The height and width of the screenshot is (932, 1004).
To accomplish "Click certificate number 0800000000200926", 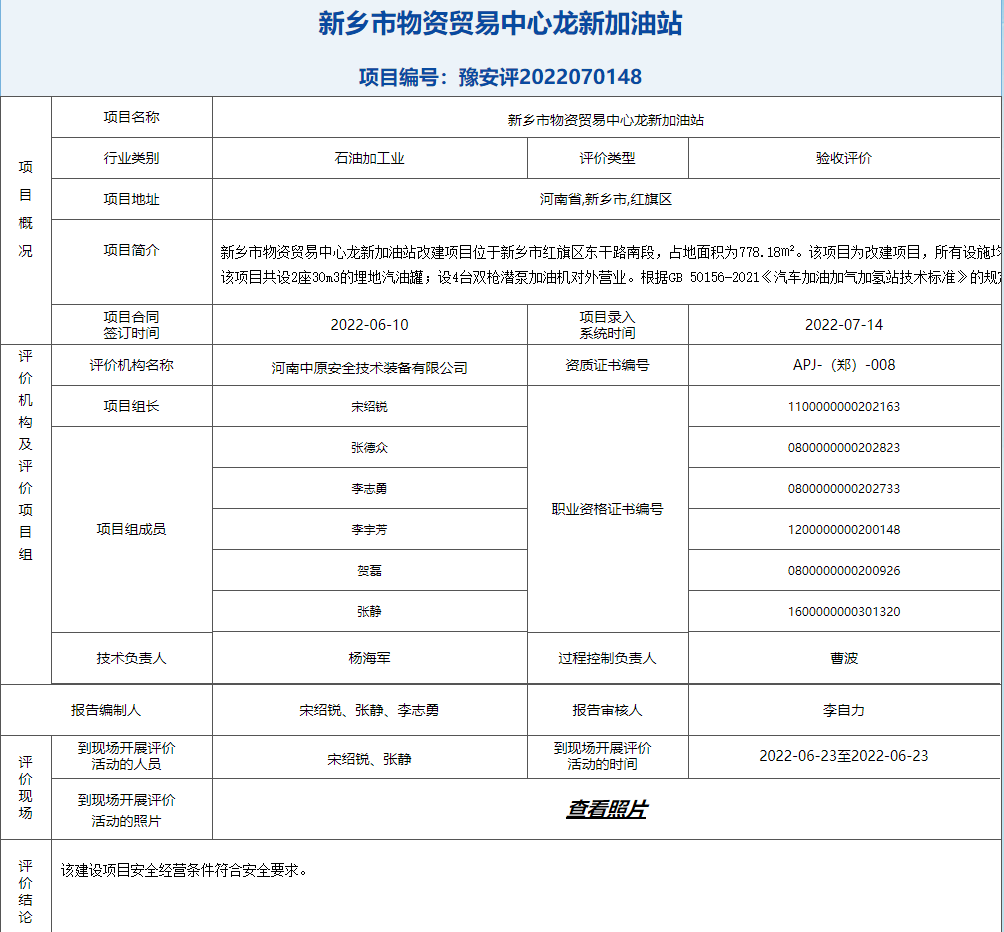I will [844, 570].
